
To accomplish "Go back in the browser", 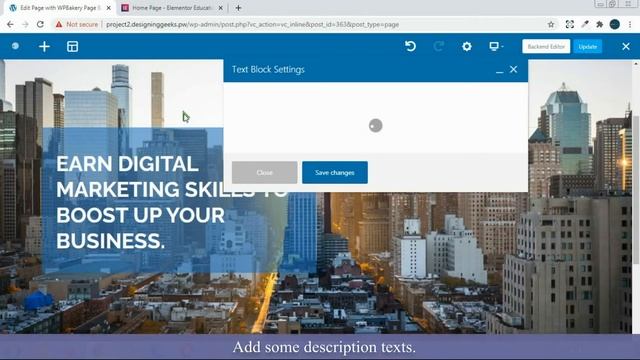I will click(x=10, y=24).
